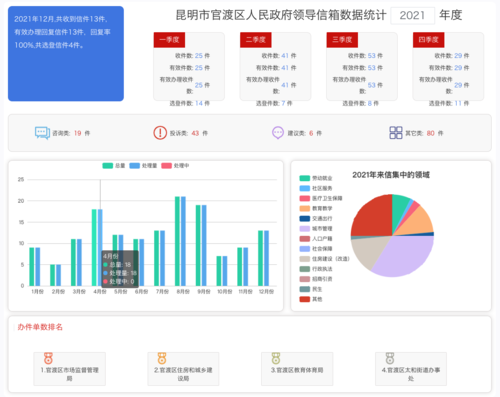This screenshot has width=500, height=397.
Task: Click the 官渡区市场监督管理局 ranking card
Action: click(69, 369)
